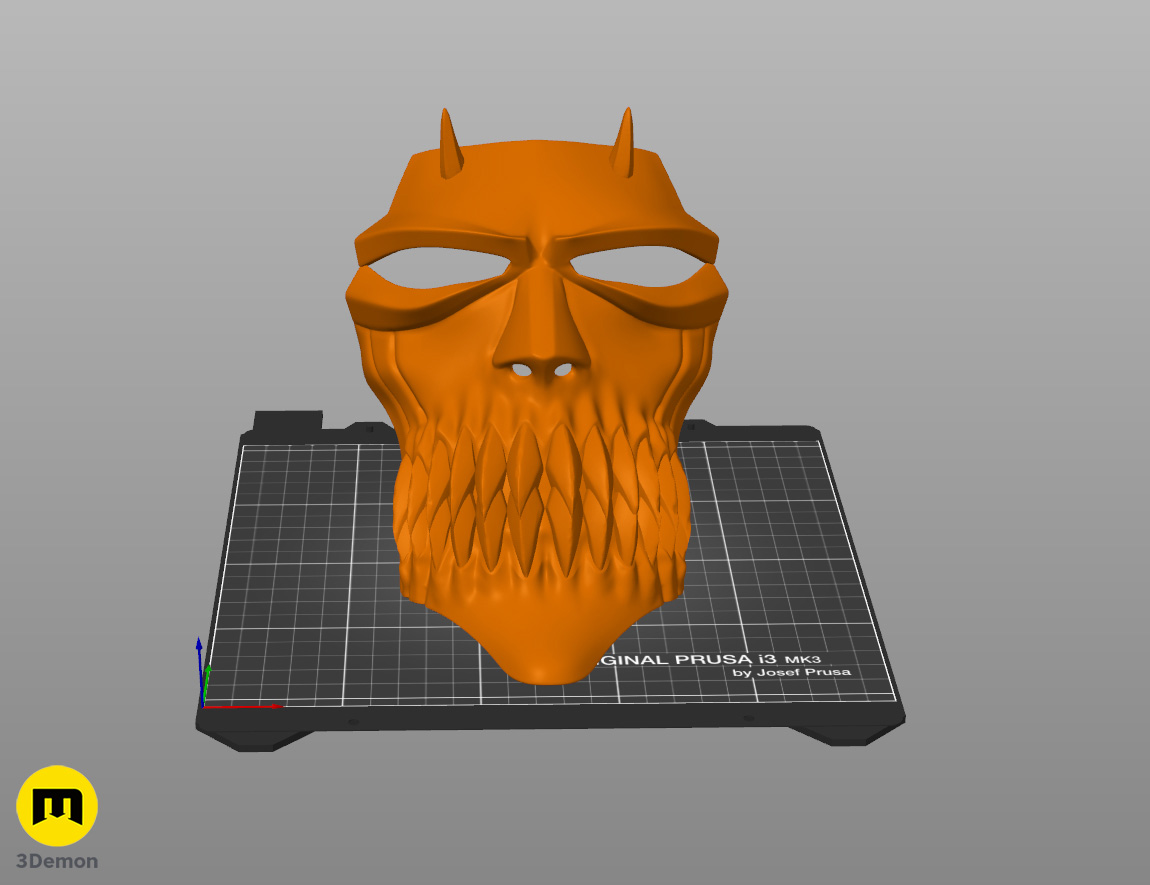The image size is (1150, 885).
Task: Click the 3Demon text label
Action: [57, 862]
